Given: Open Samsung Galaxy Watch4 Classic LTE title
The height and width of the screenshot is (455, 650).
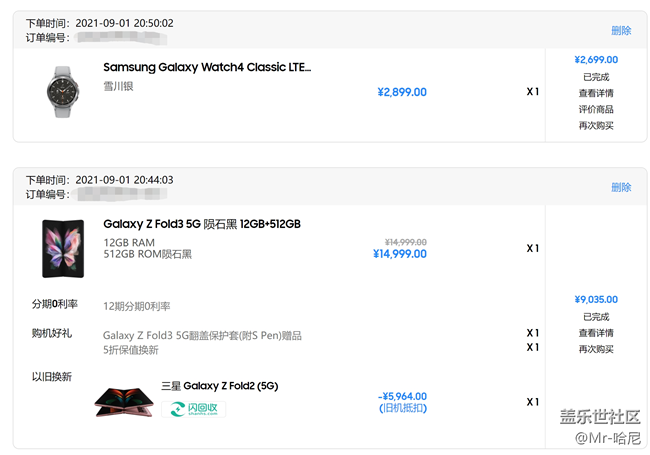Looking at the screenshot, I should click(x=207, y=67).
